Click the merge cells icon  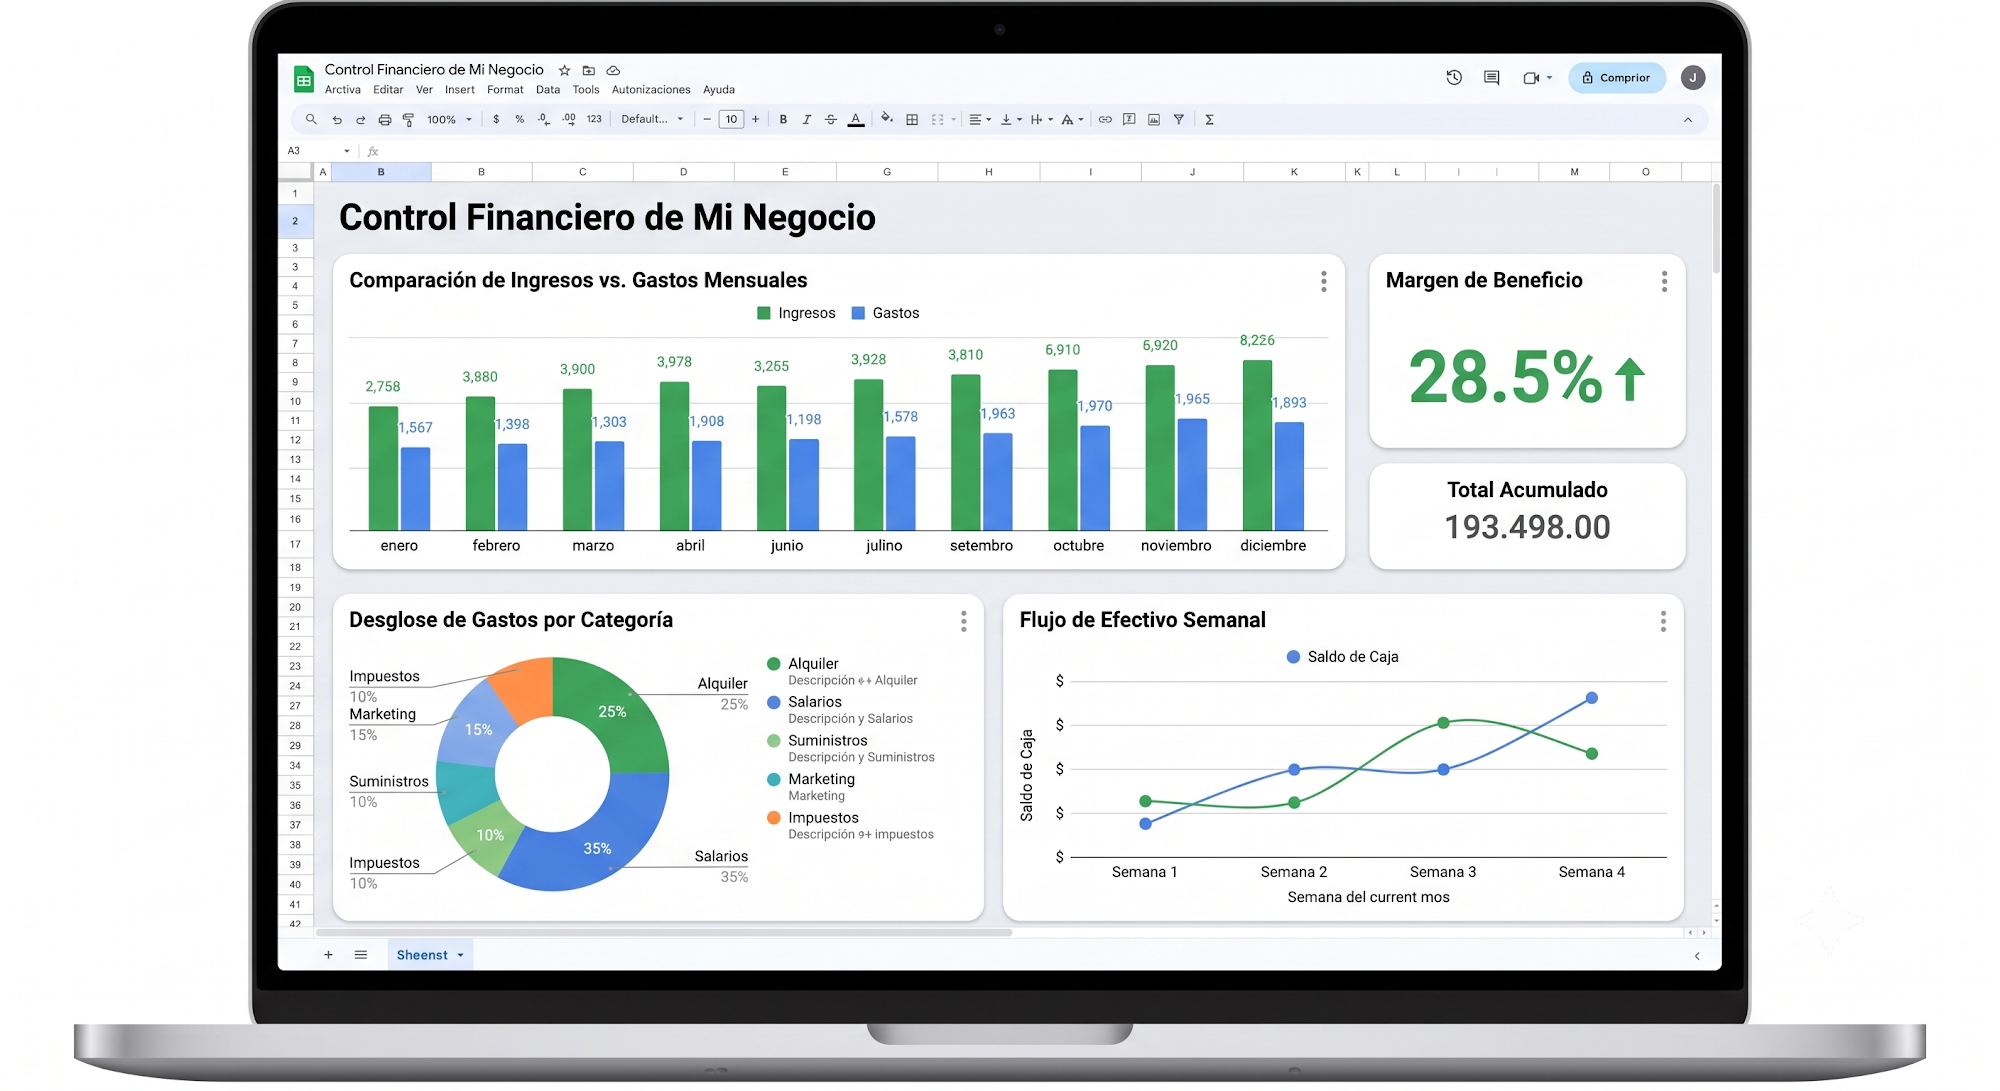[x=938, y=119]
